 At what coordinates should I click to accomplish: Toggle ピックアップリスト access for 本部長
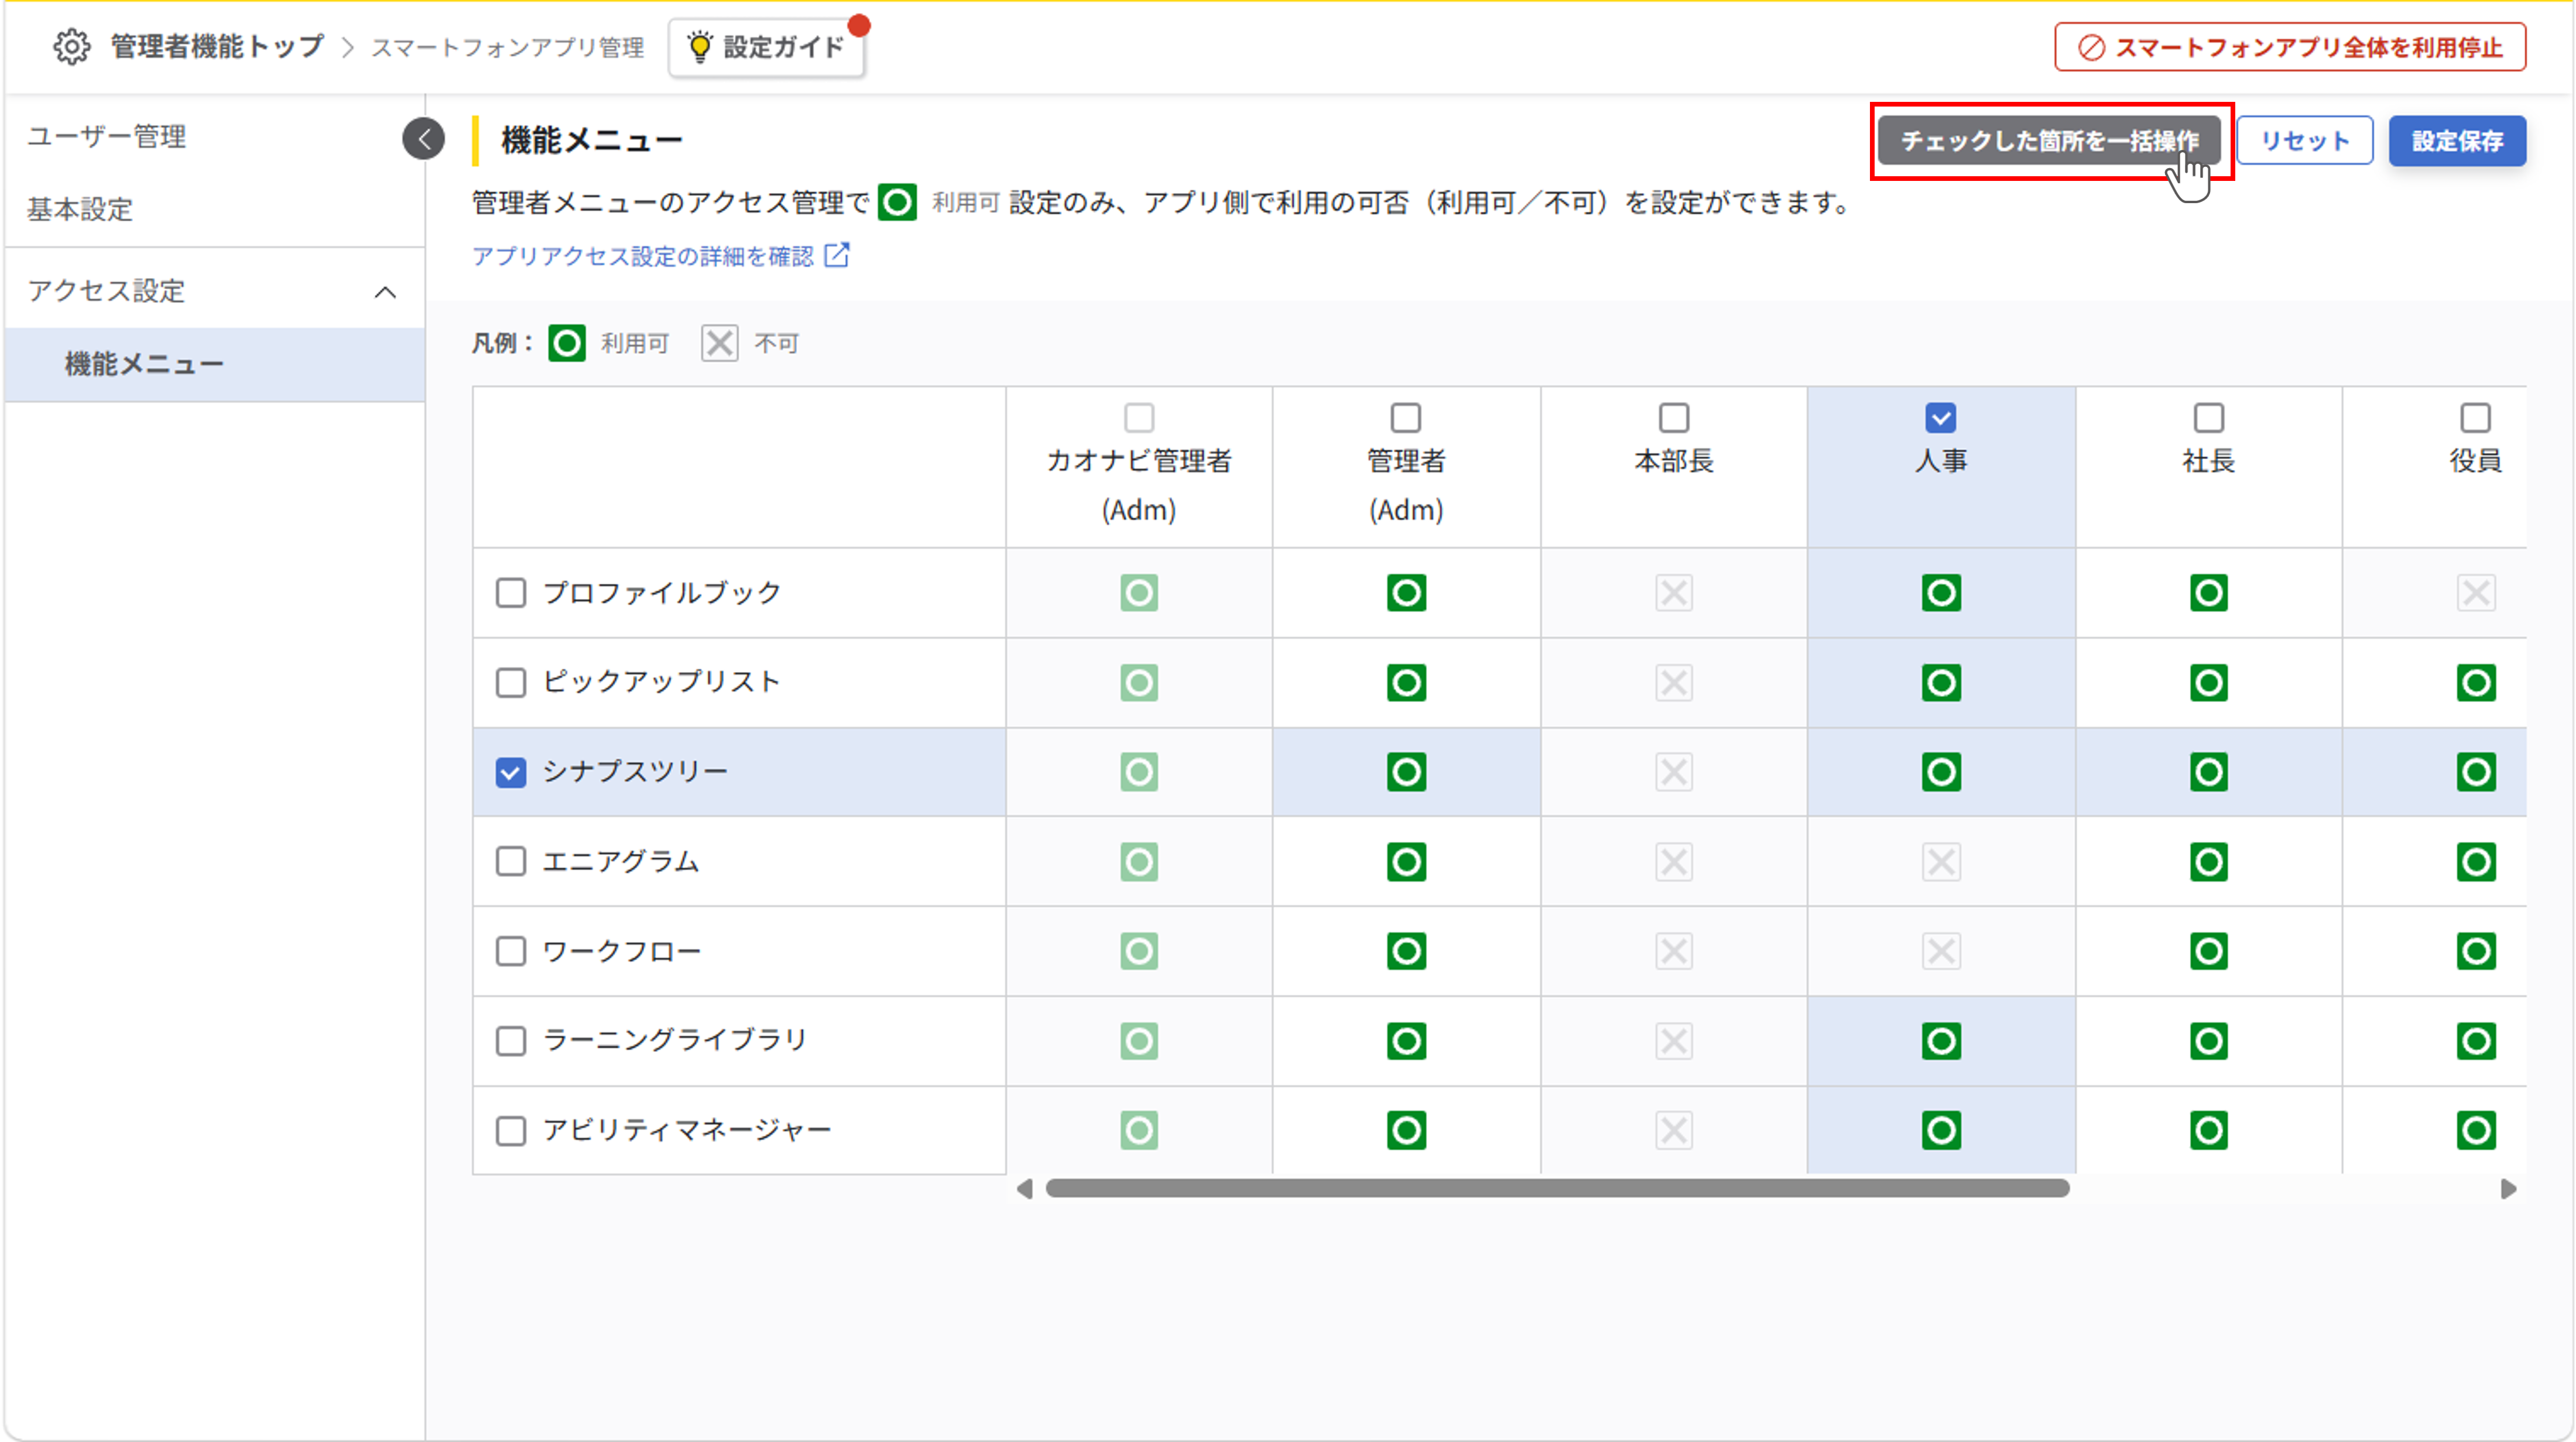(1674, 683)
